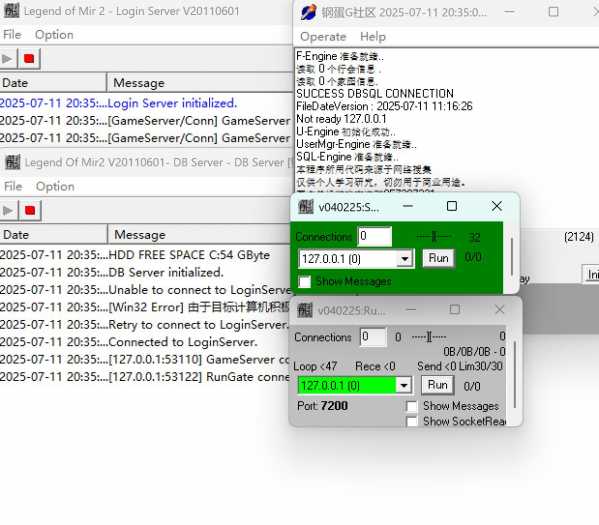Click Run button in RunGate window
The image size is (599, 525).
[437, 385]
